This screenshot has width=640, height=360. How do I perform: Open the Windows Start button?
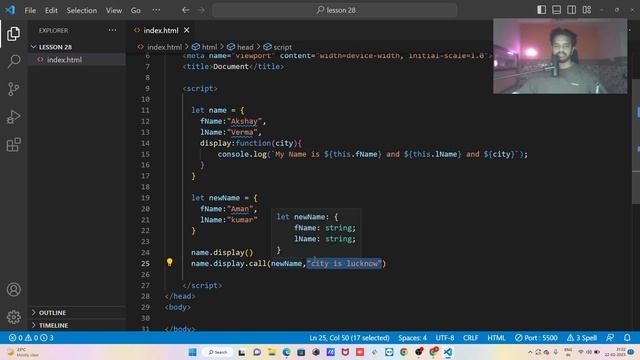coord(193,352)
